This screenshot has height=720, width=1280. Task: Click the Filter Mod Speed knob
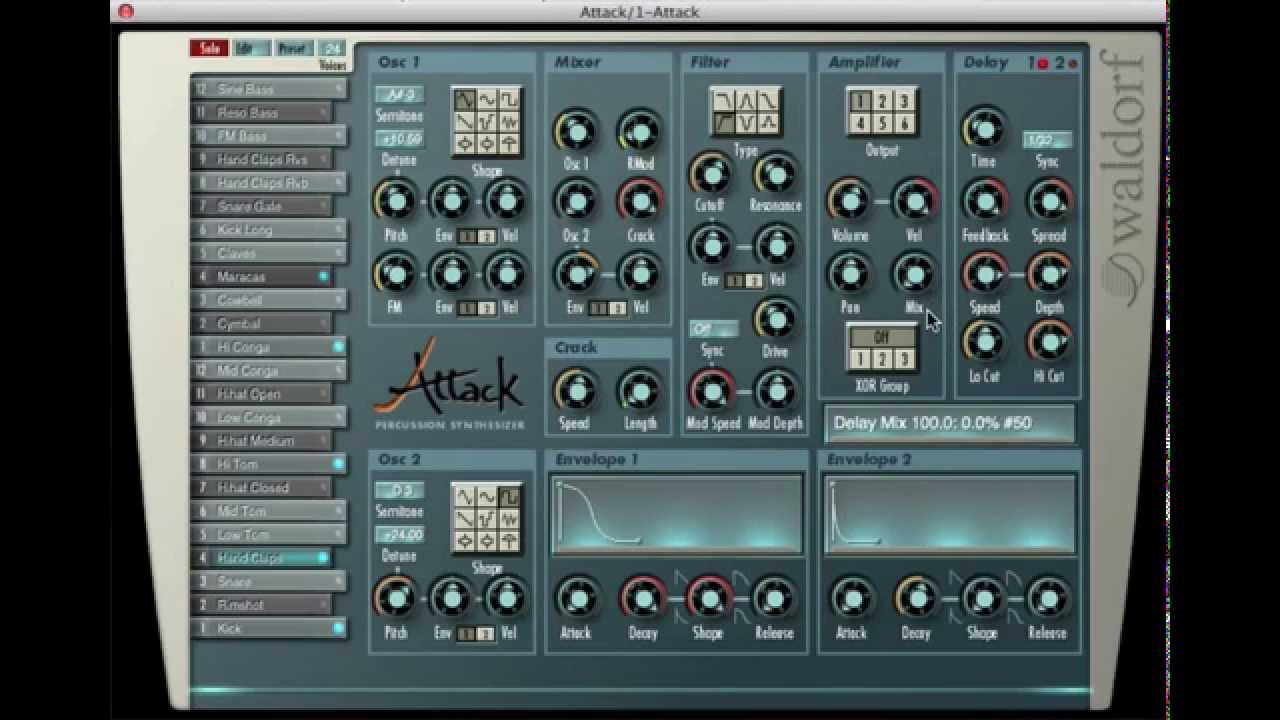[x=712, y=390]
